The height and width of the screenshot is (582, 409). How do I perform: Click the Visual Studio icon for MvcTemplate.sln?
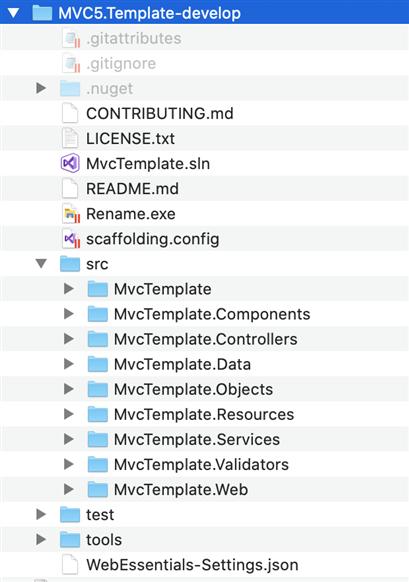[x=70, y=163]
